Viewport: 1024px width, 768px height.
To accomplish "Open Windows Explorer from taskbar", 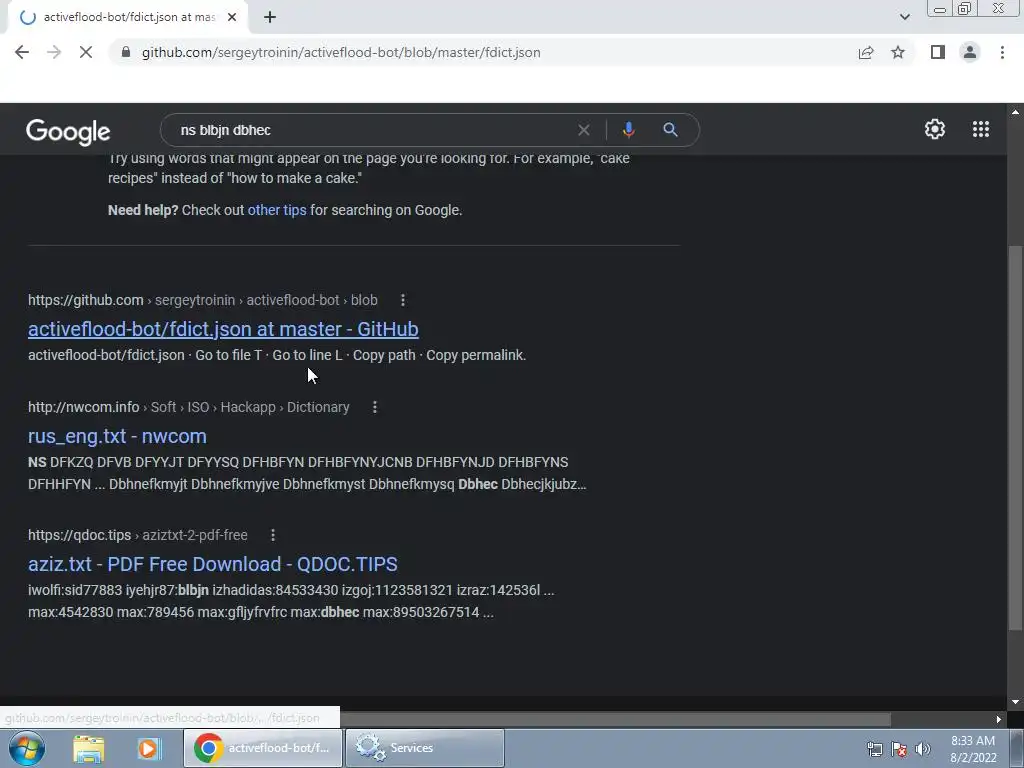I will click(89, 748).
